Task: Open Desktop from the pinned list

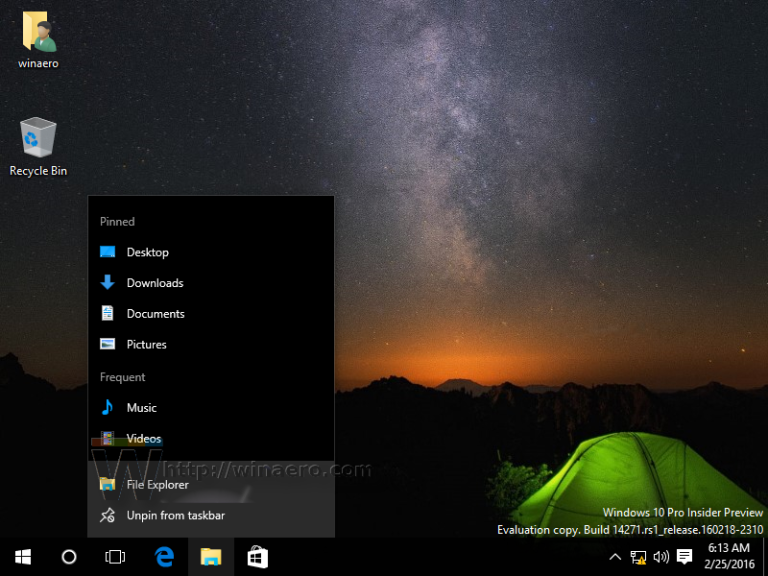Action: (147, 252)
